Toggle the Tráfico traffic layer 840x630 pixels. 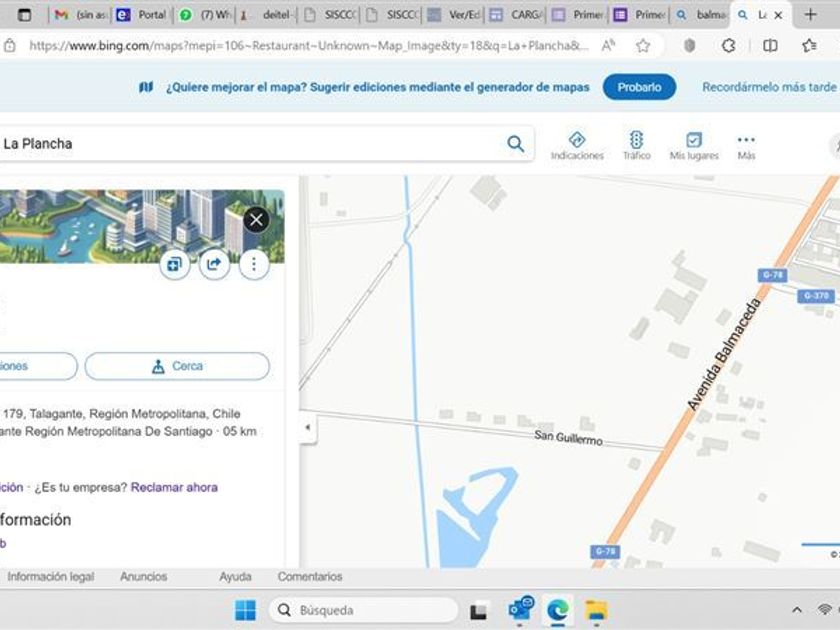636,145
